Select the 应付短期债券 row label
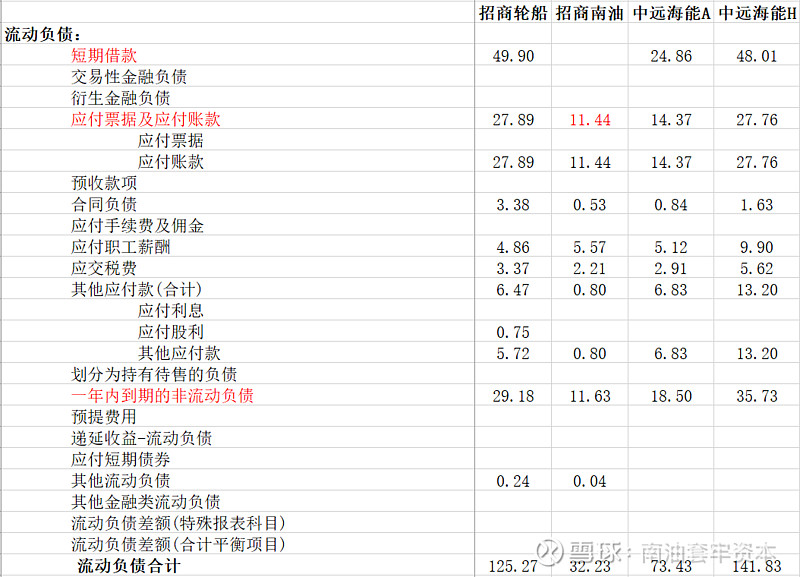Viewport: 800px width, 577px height. click(x=120, y=460)
